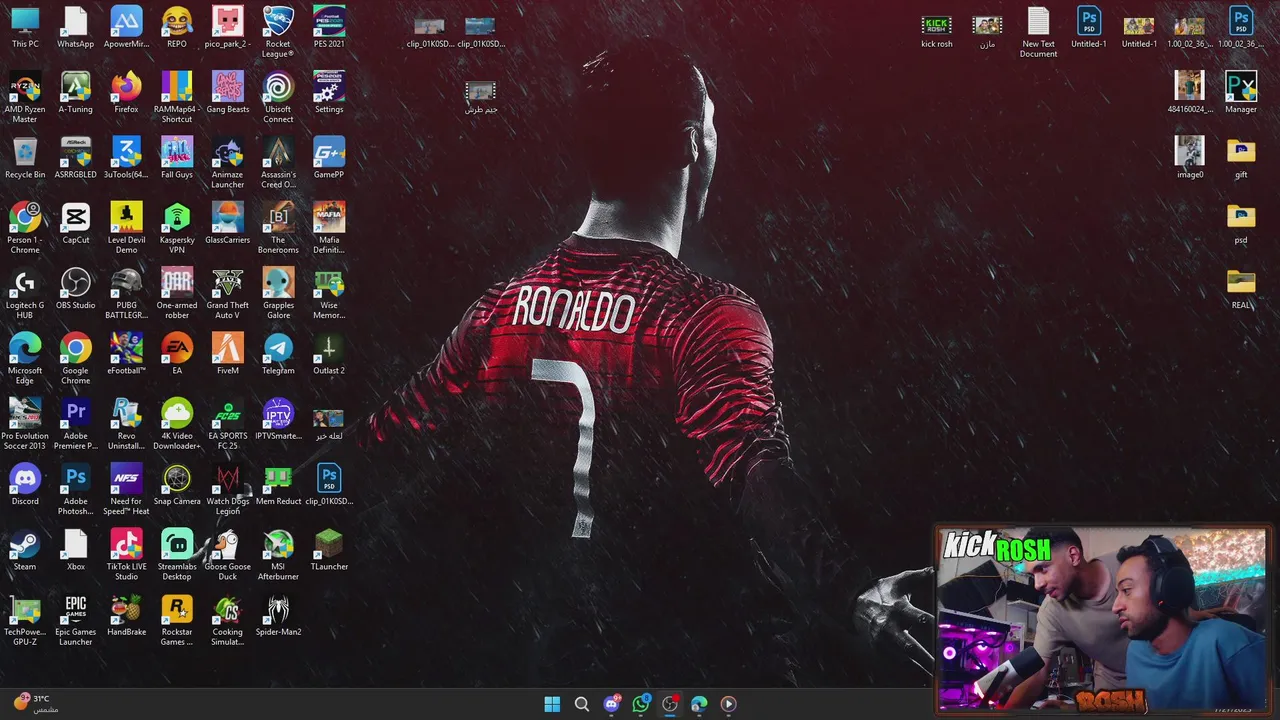This screenshot has width=1280, height=720.
Task: Launch Microsoft Edge desktop icon
Action: 25,359
